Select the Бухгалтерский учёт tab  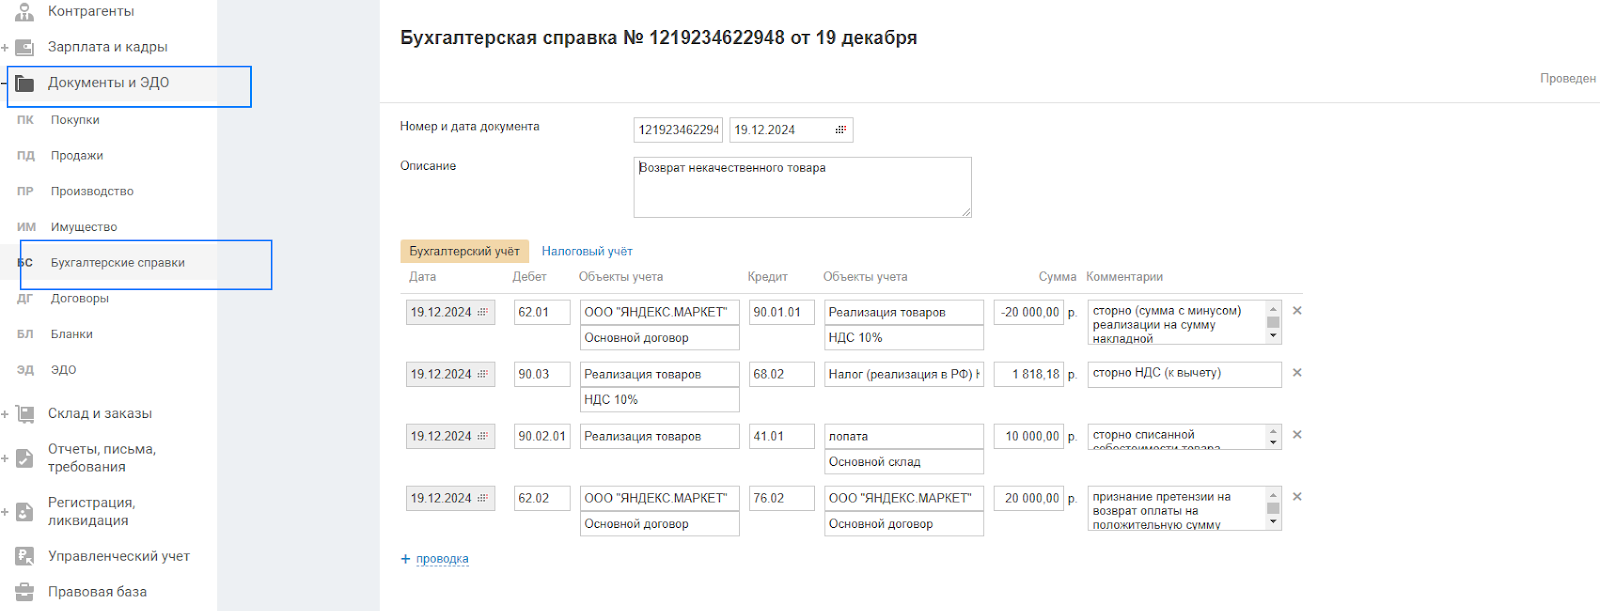tap(464, 251)
